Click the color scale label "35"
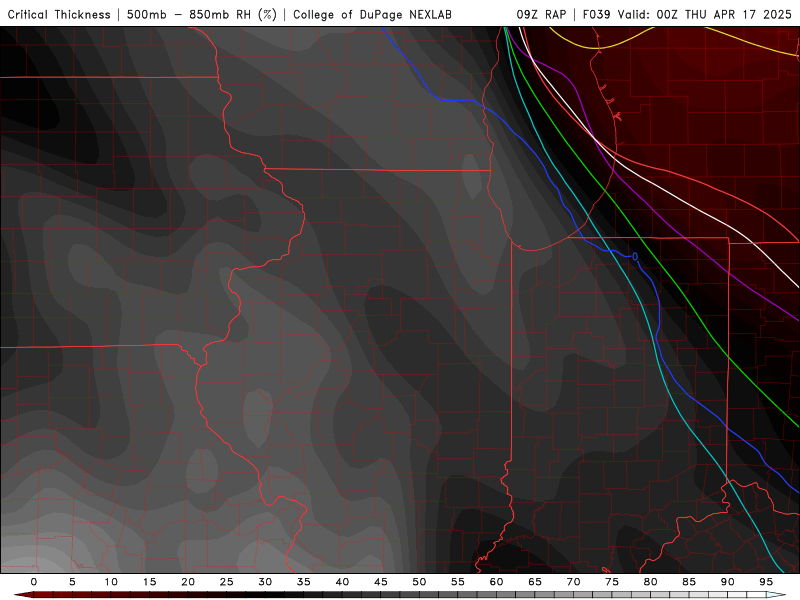Image resolution: width=800 pixels, height=600 pixels. pos(304,582)
